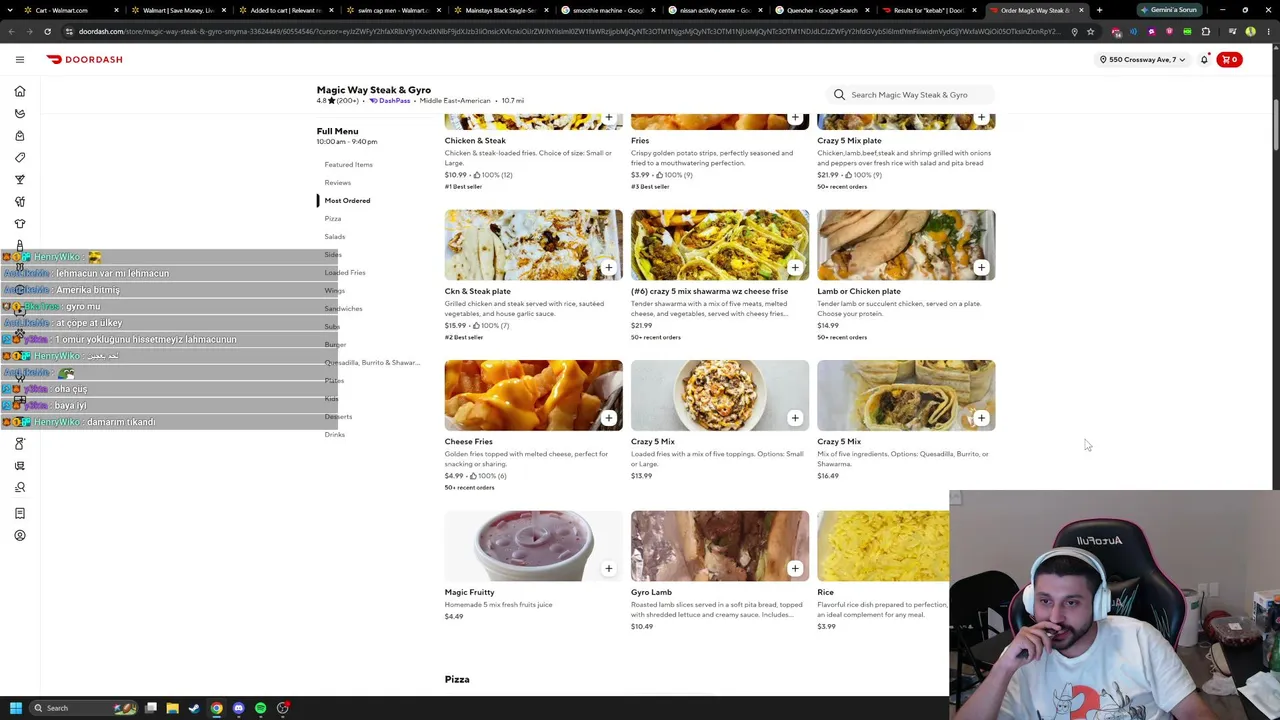Image resolution: width=1280 pixels, height=720 pixels.
Task: Open browser extensions puzzle icon
Action: click(x=1205, y=31)
